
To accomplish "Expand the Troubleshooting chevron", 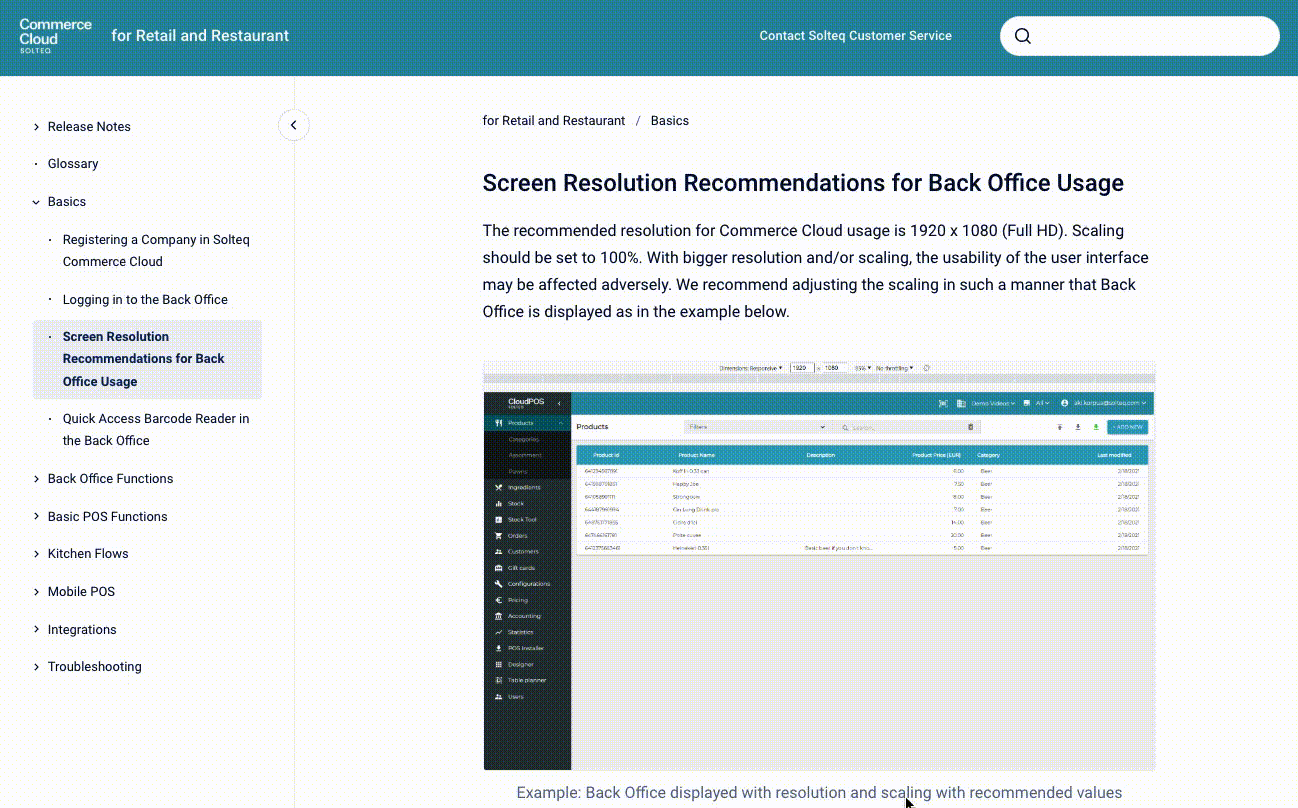I will pos(37,667).
